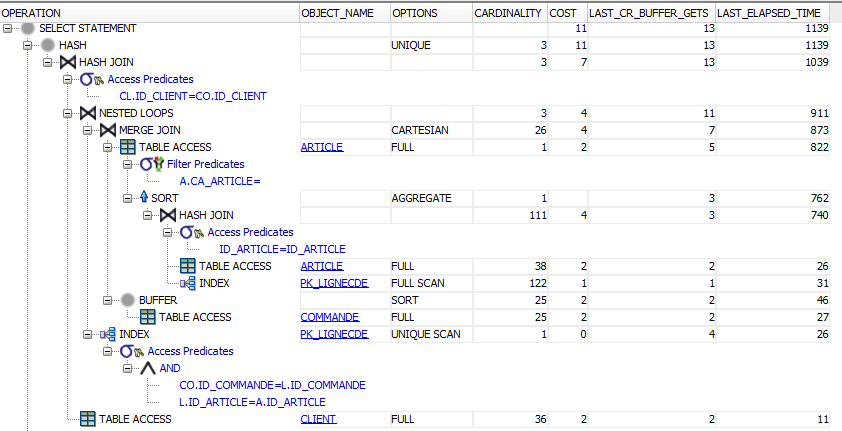Viewport: 842px width, 431px height.
Task: Click the table icon in COMMANDE row
Action: 148,317
